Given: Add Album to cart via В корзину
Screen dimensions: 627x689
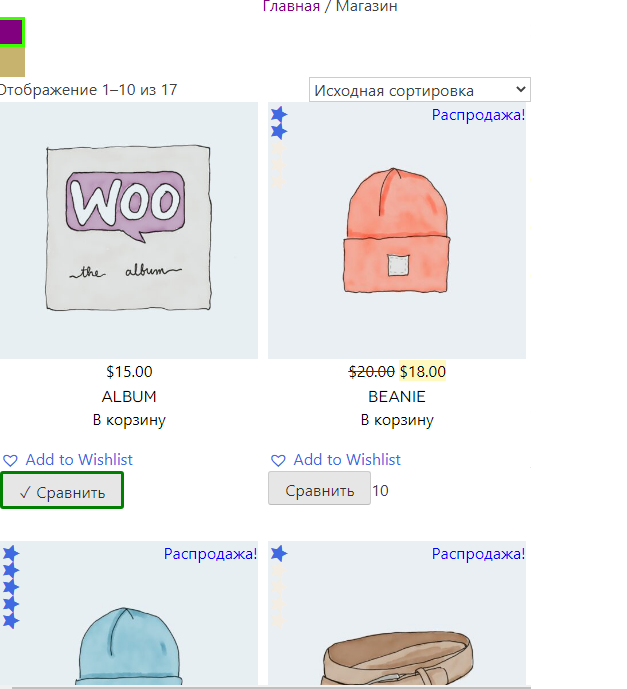Looking at the screenshot, I should click(x=129, y=420).
